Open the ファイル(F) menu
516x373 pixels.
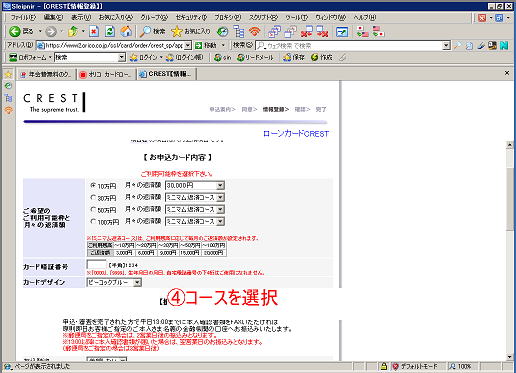tap(23, 17)
